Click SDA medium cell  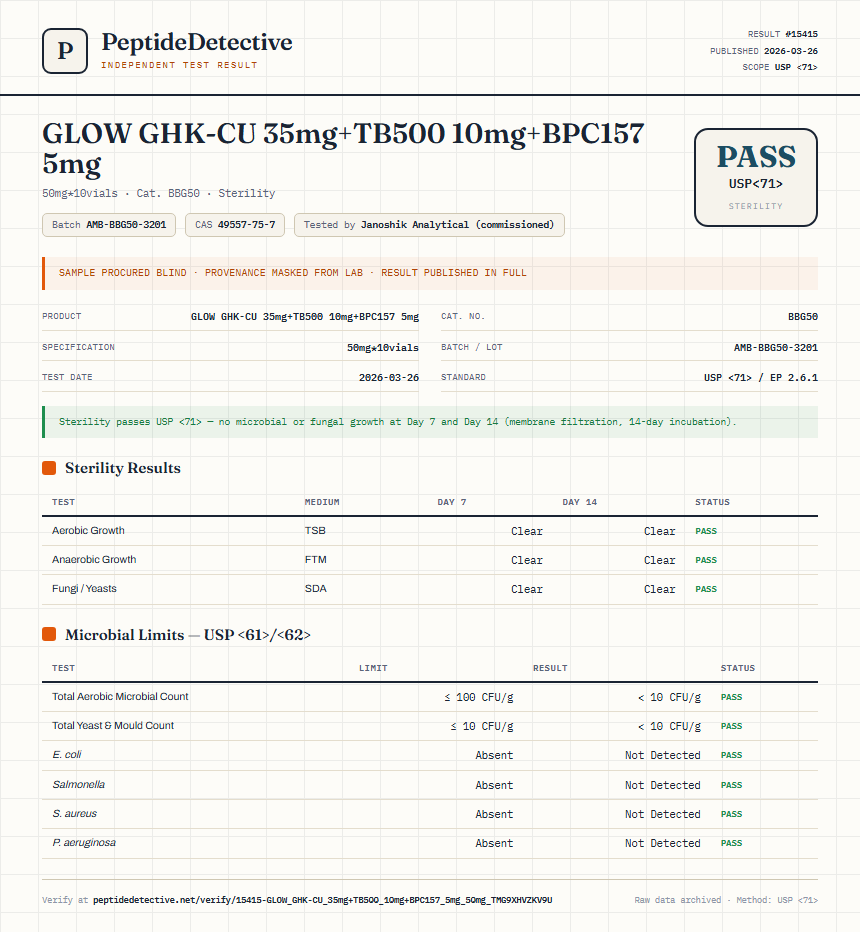click(316, 589)
